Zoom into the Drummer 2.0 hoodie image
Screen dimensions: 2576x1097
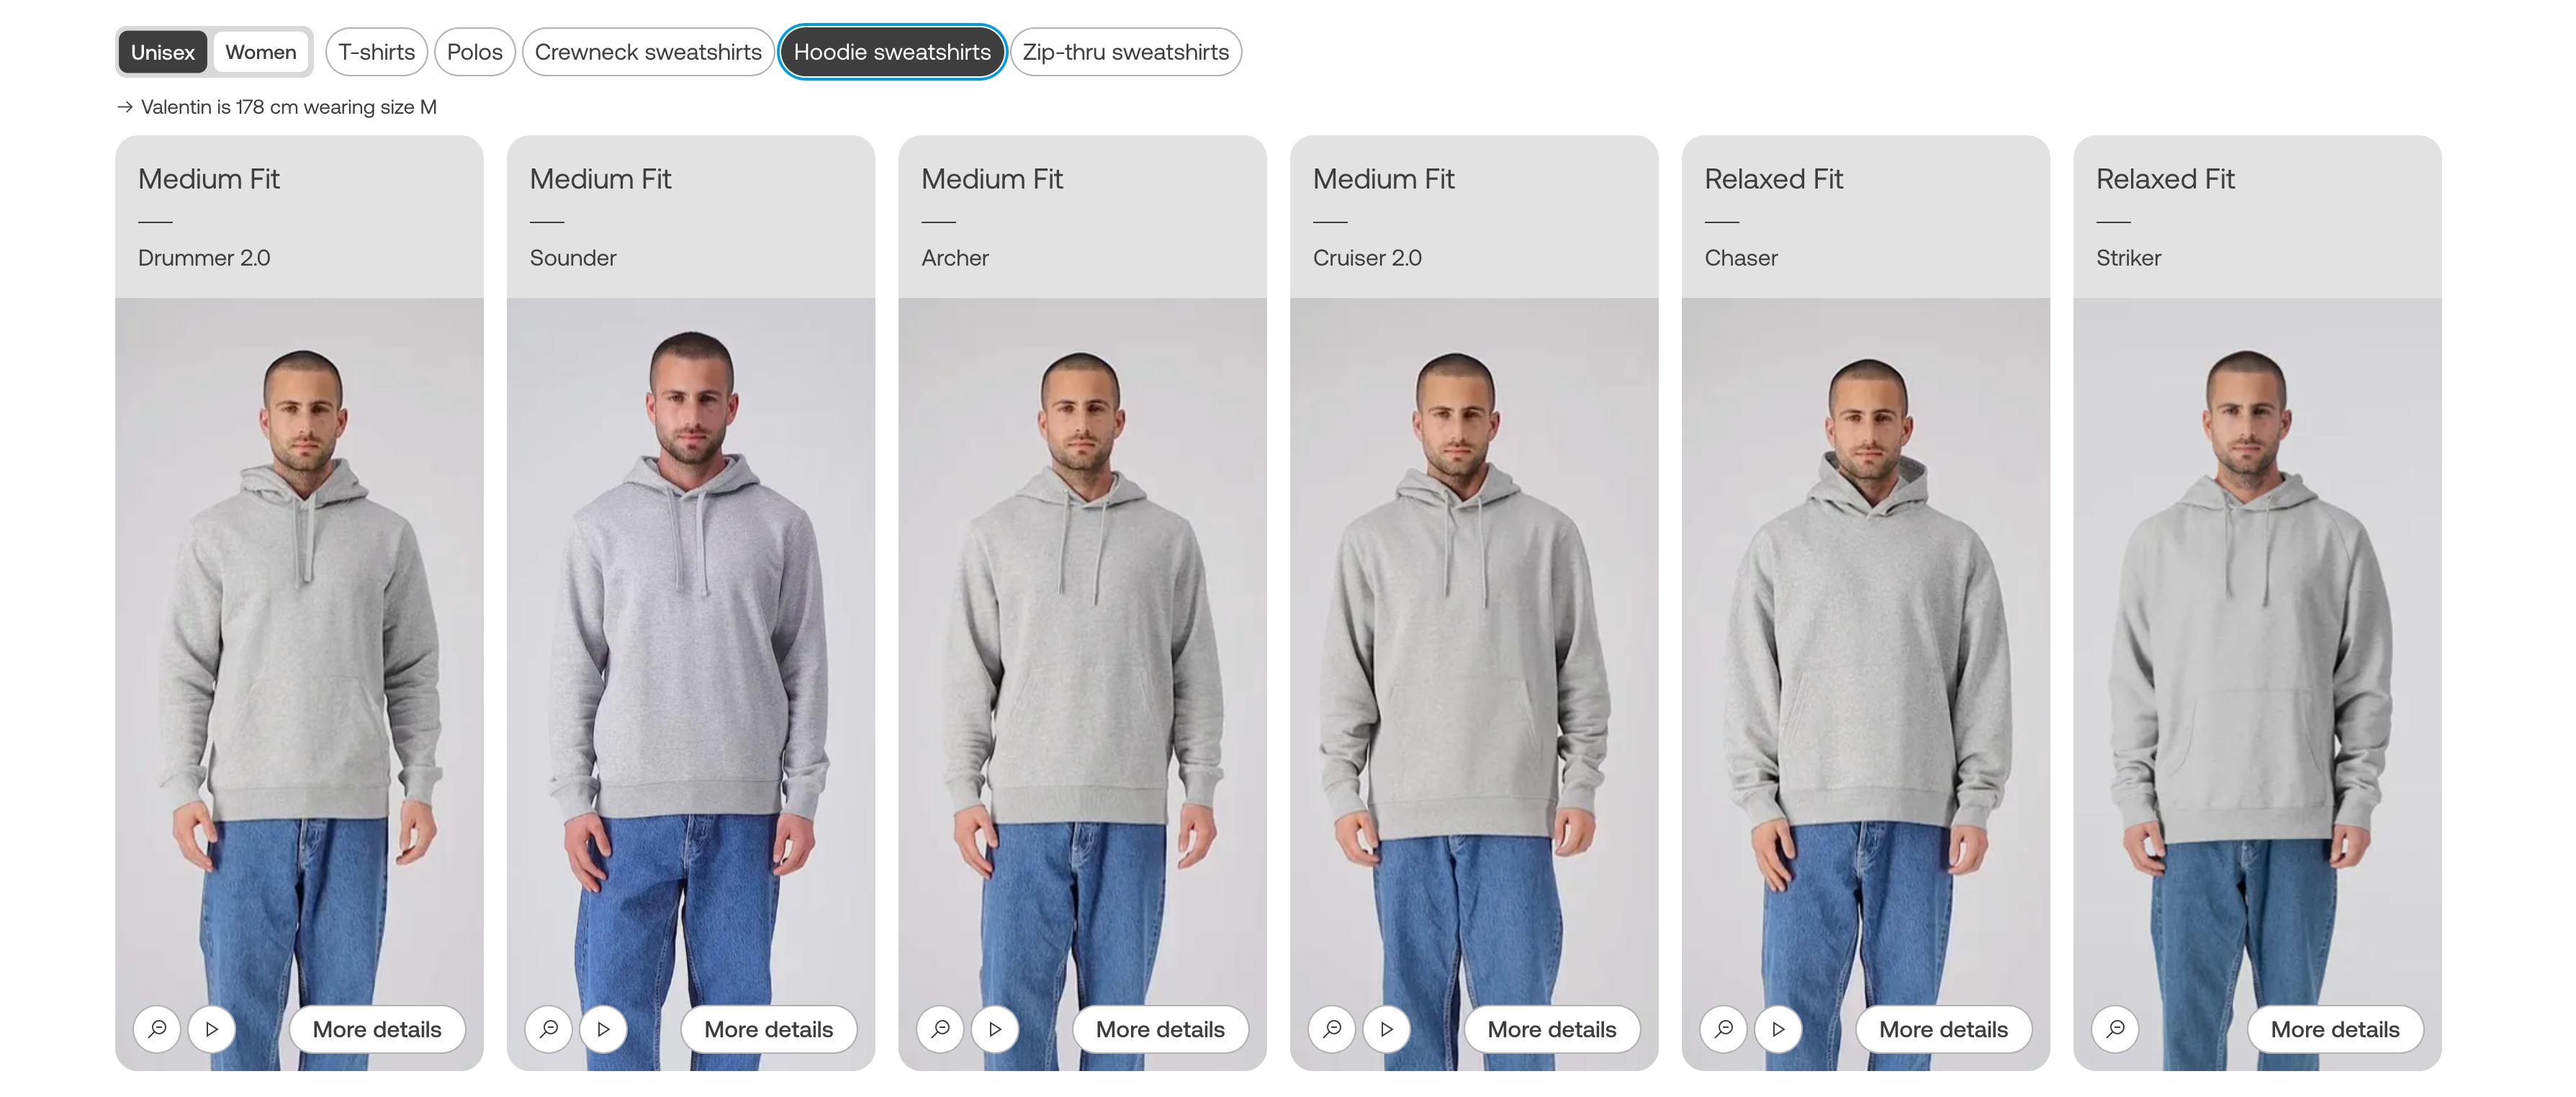pyautogui.click(x=157, y=1029)
